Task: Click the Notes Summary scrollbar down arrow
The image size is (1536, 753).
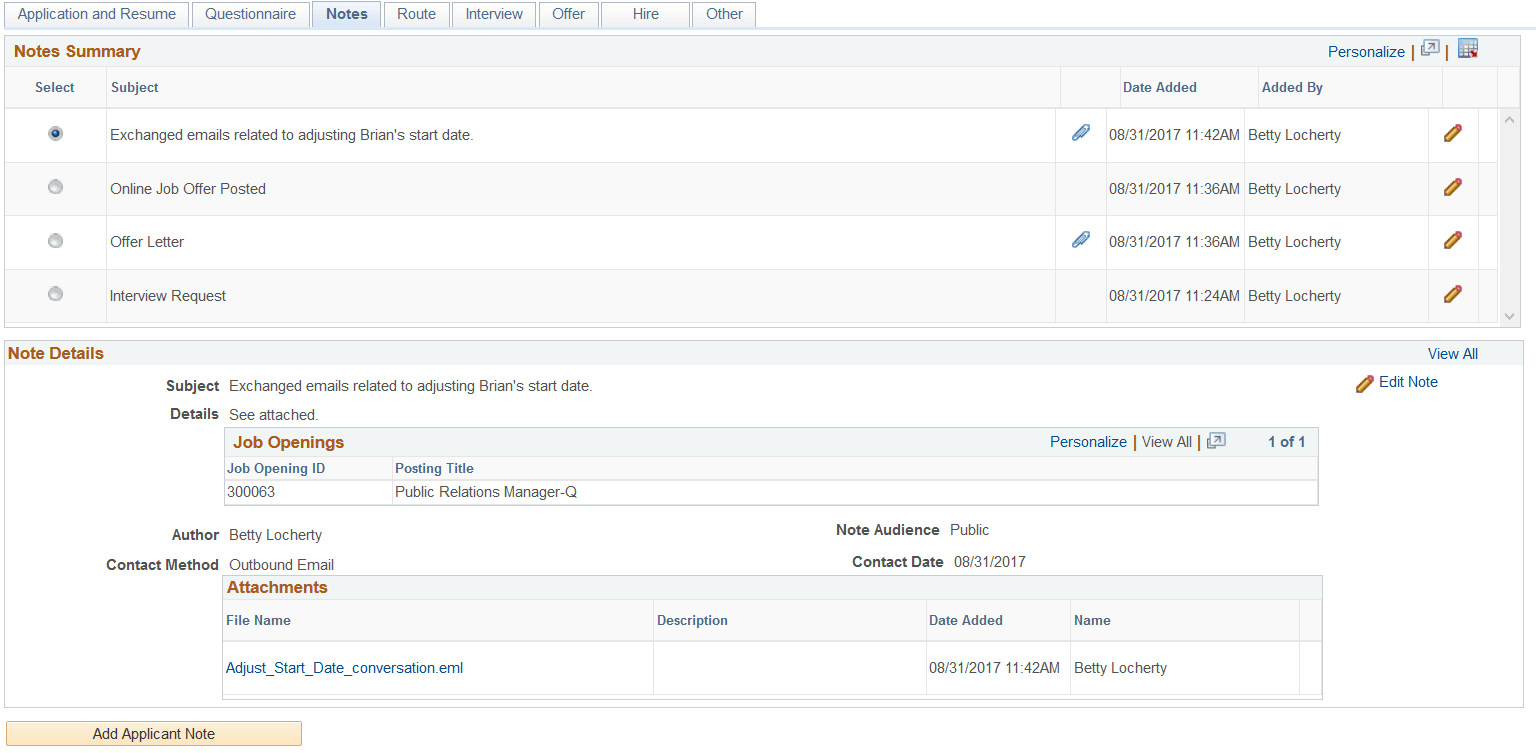Action: 1509,315
